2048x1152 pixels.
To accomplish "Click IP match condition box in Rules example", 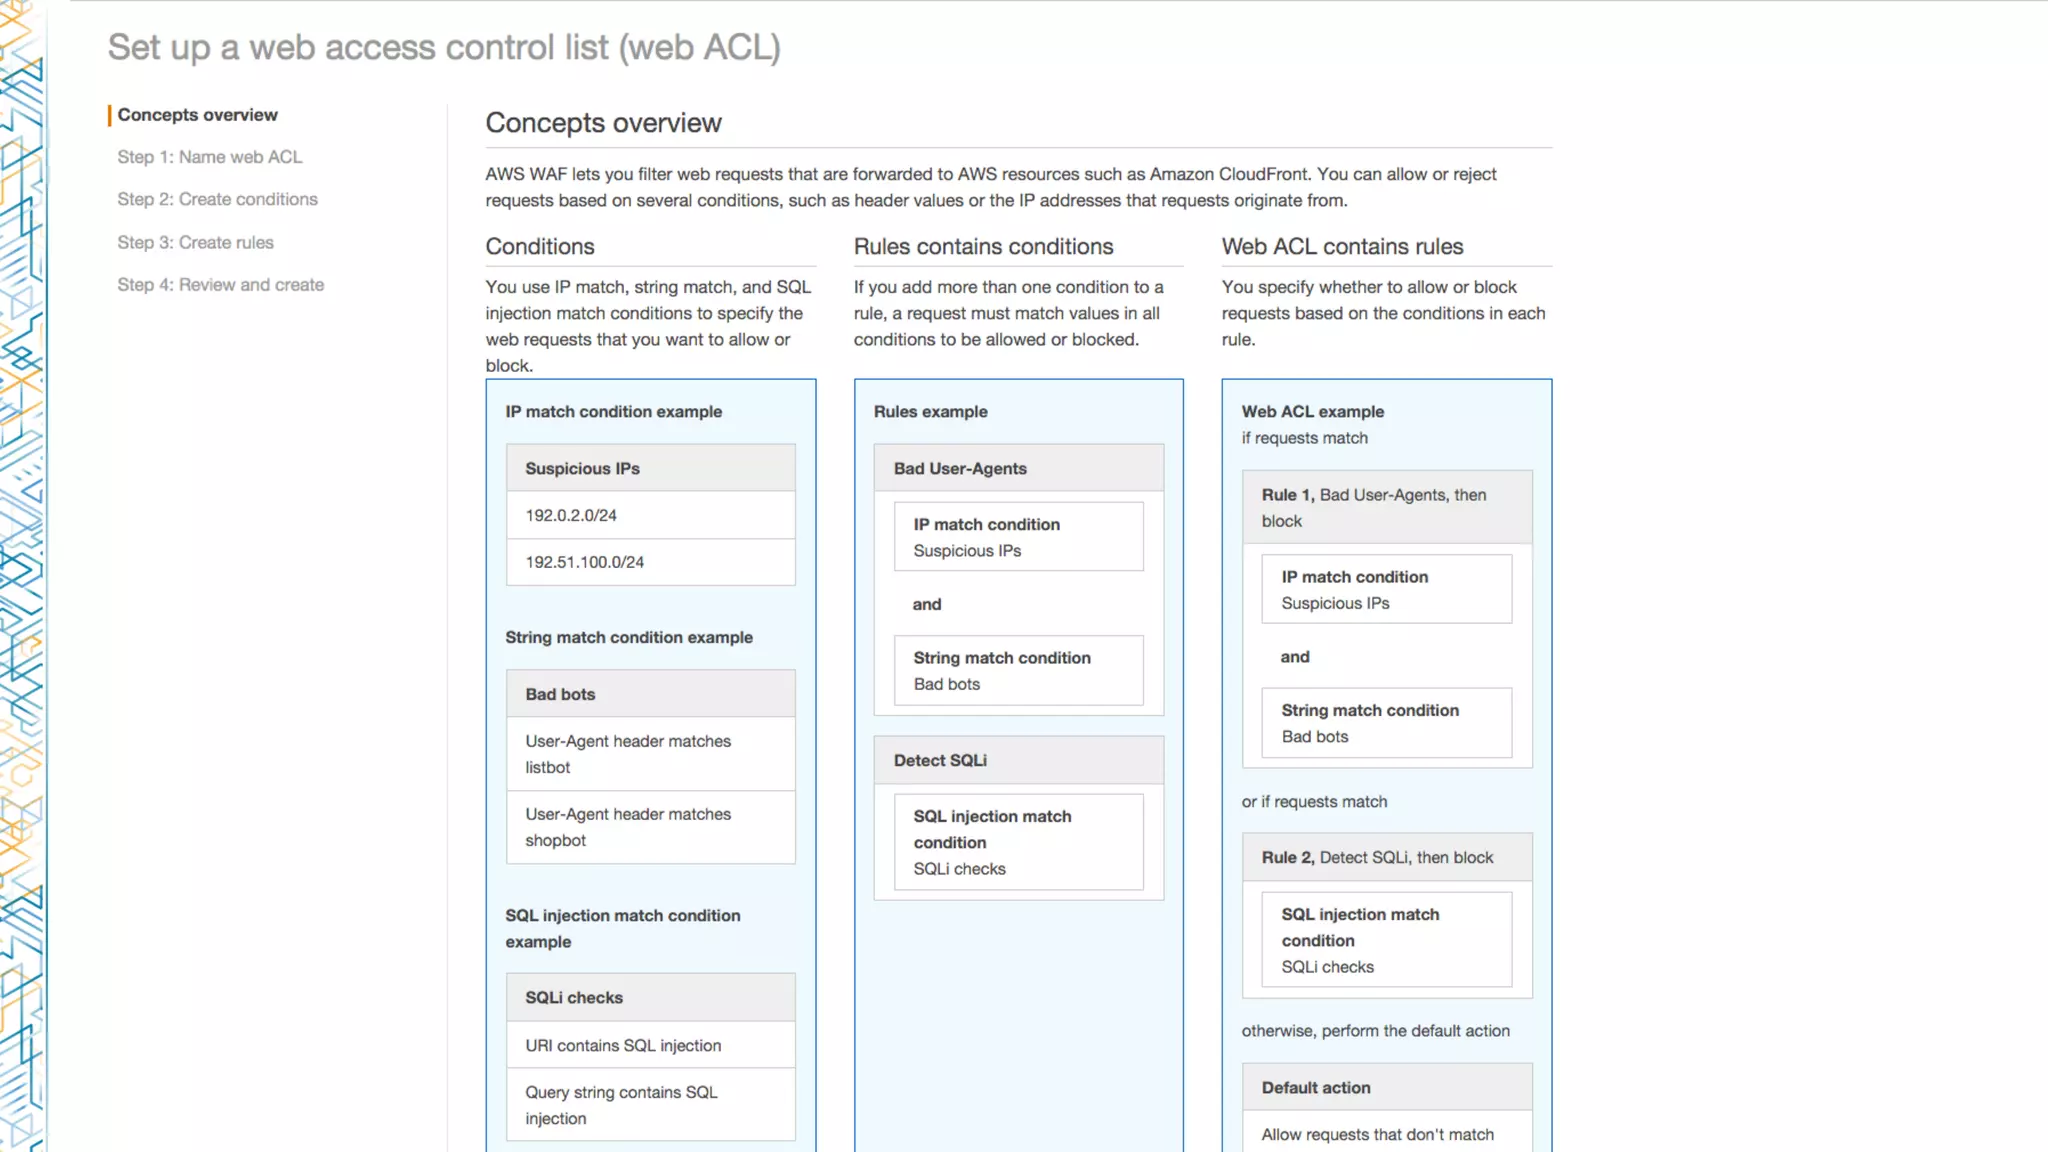I will pos(1018,537).
